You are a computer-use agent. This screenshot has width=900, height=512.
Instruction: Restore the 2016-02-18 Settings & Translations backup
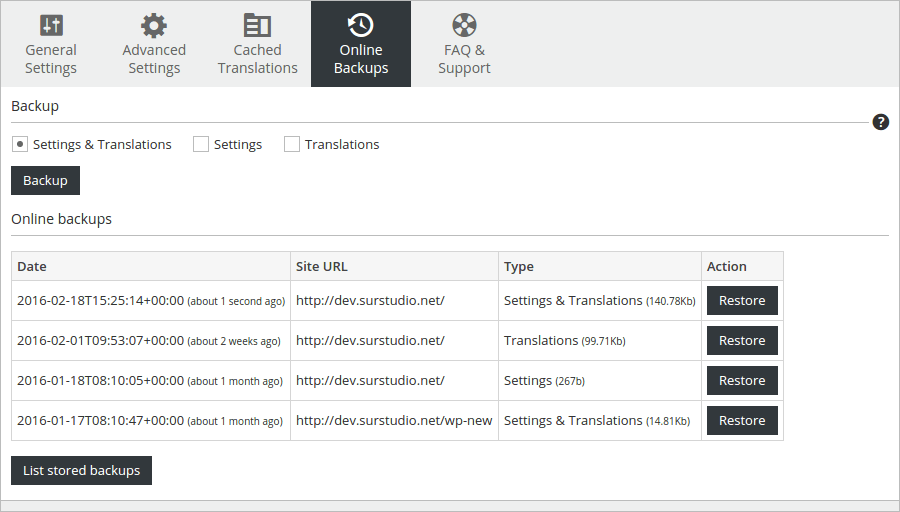pos(742,300)
